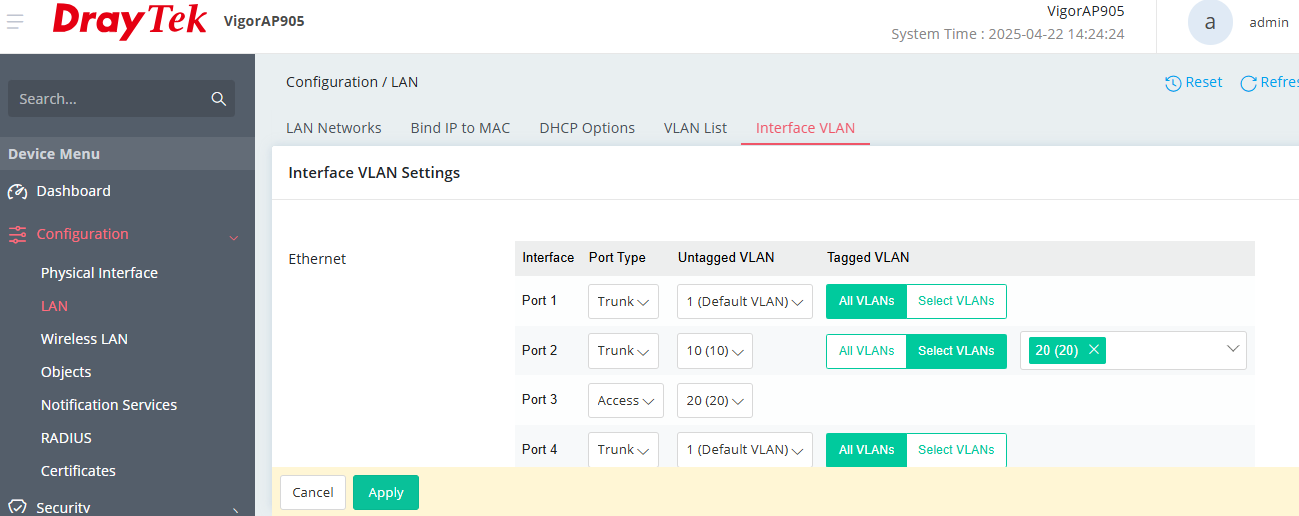Click the DrayTek logo

click(x=130, y=22)
